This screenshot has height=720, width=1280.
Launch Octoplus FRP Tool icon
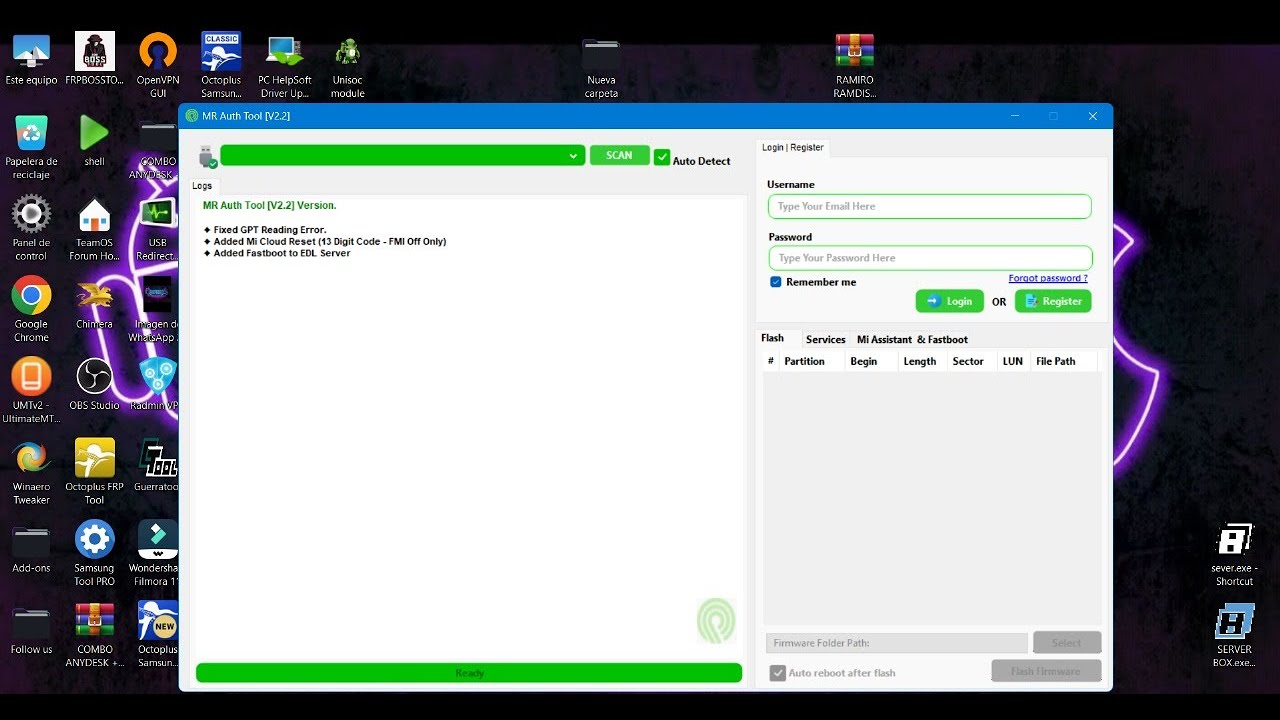[94, 471]
